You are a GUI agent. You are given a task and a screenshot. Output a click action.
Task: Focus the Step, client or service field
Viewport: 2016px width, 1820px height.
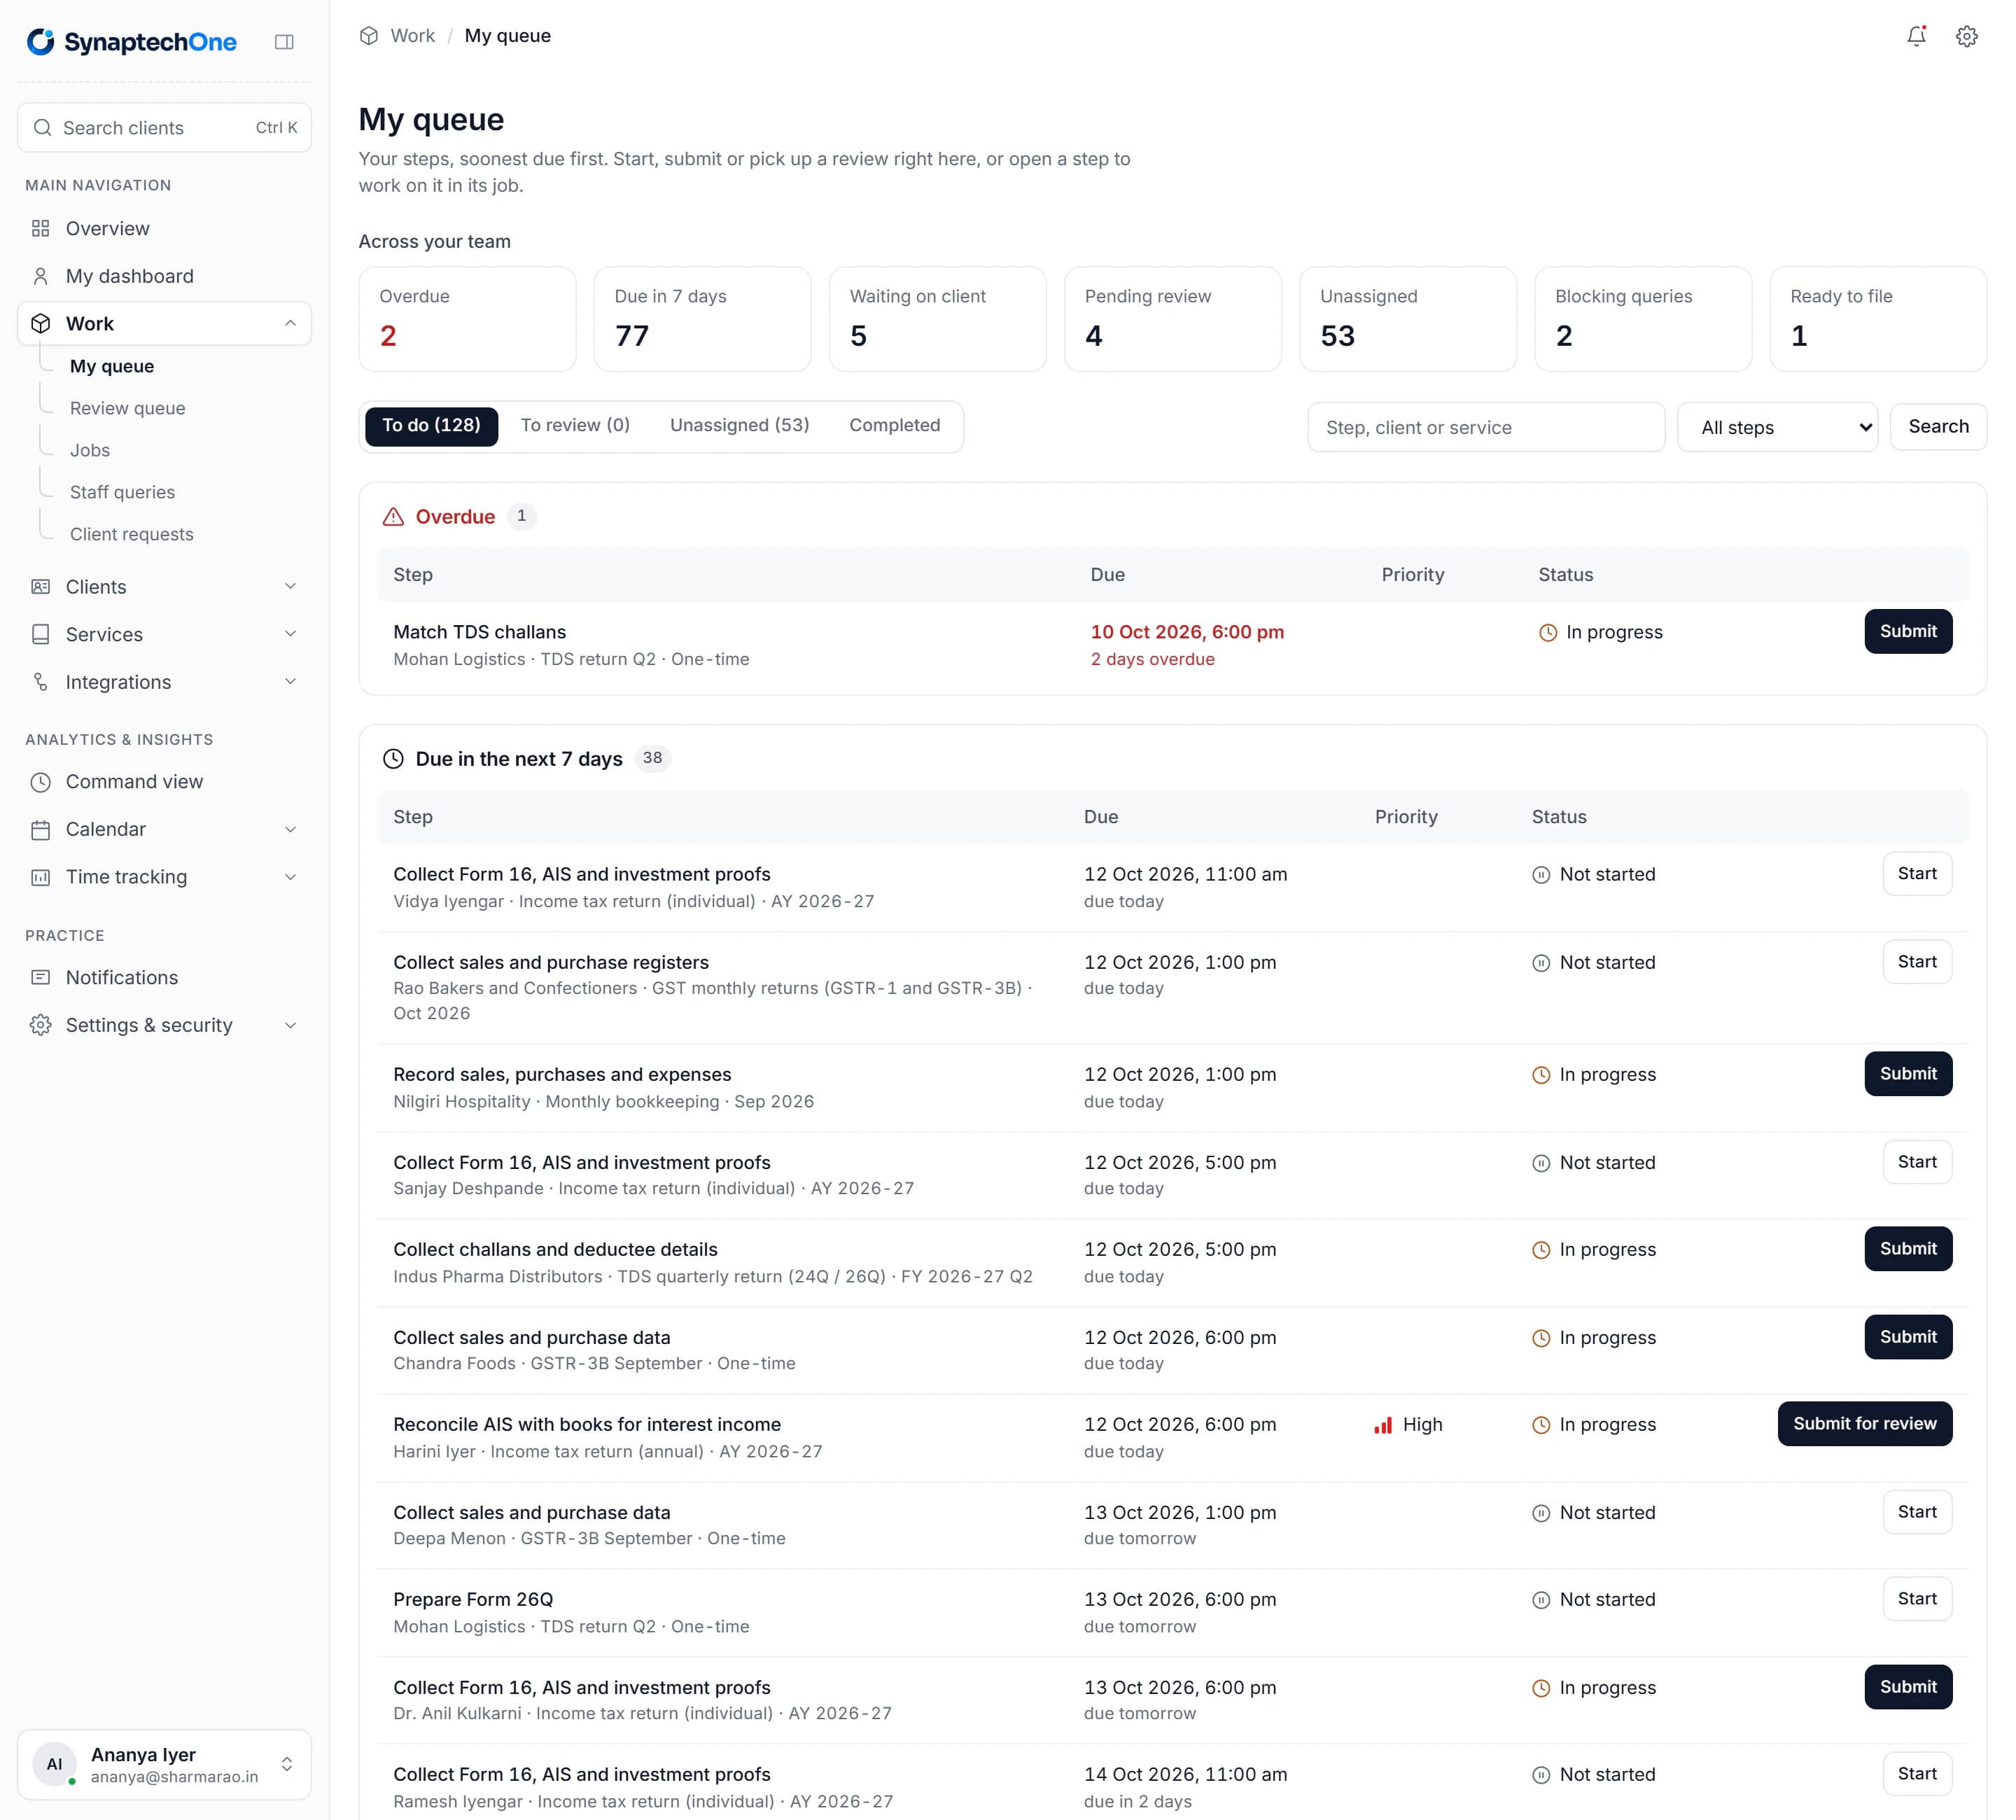tap(1486, 428)
